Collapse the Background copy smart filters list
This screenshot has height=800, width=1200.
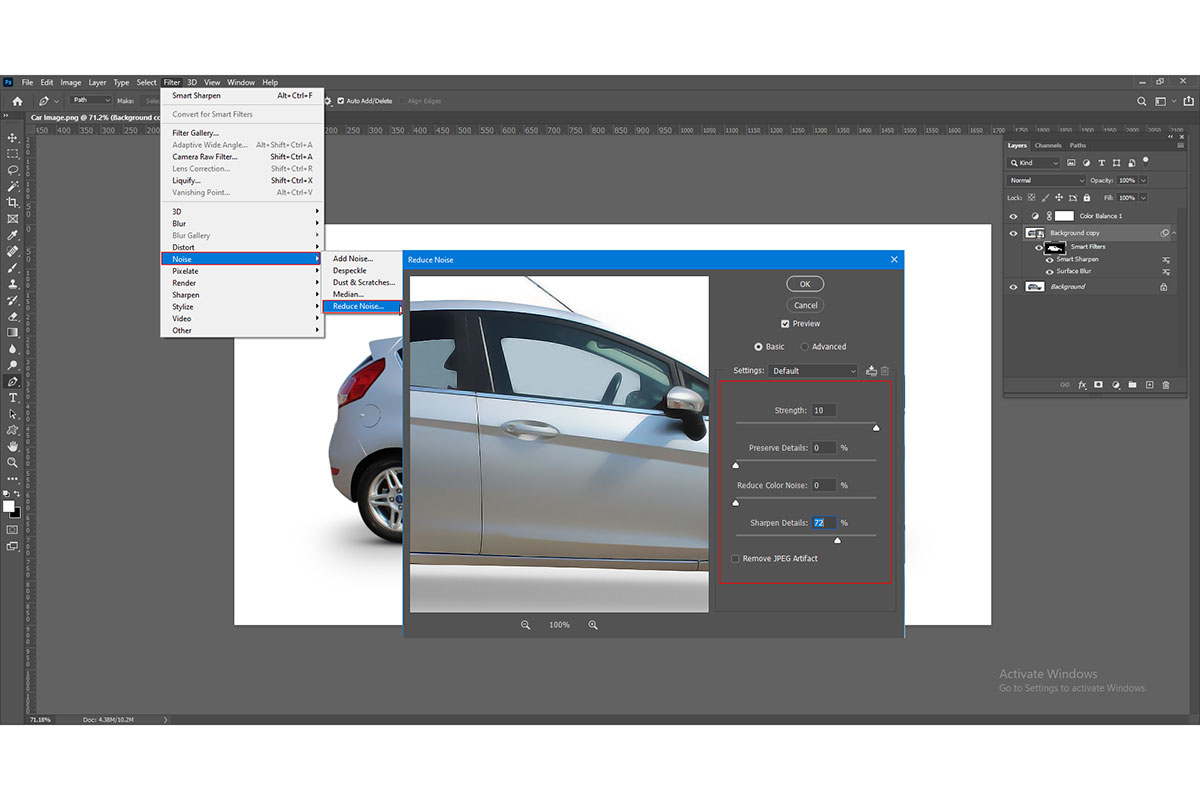1175,234
